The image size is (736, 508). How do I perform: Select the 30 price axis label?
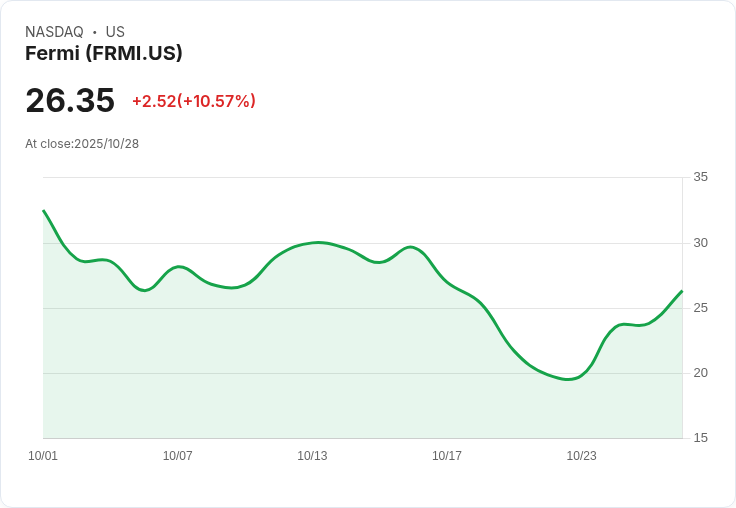[701, 243]
